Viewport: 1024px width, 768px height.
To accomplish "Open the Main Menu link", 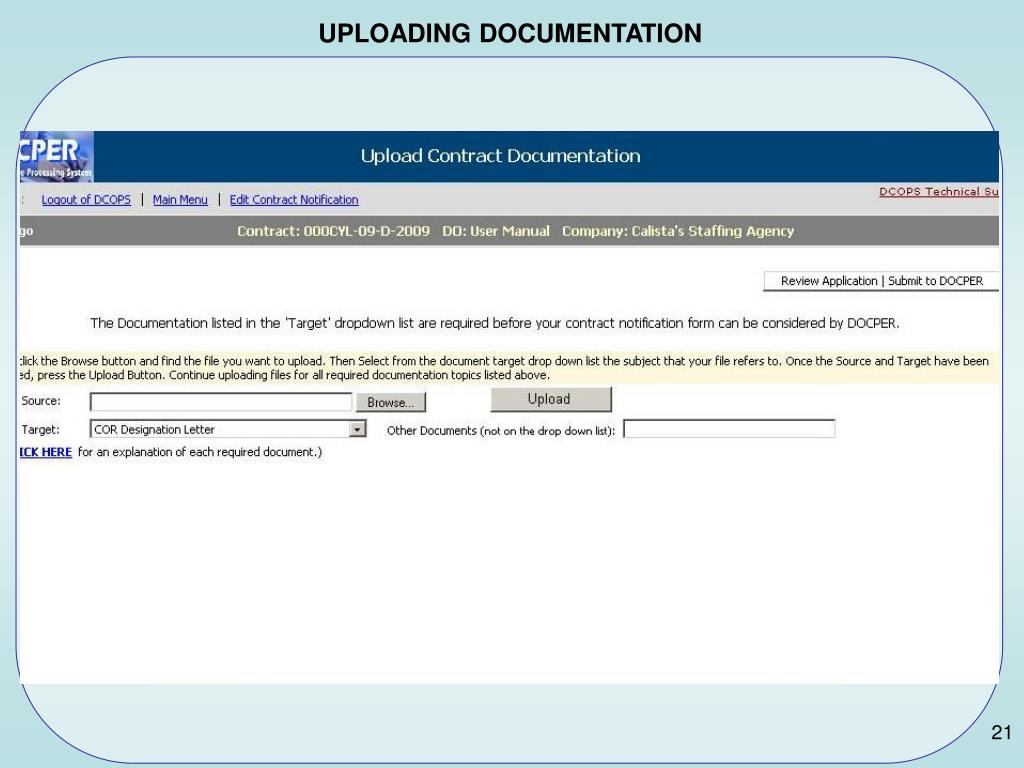I will (180, 200).
